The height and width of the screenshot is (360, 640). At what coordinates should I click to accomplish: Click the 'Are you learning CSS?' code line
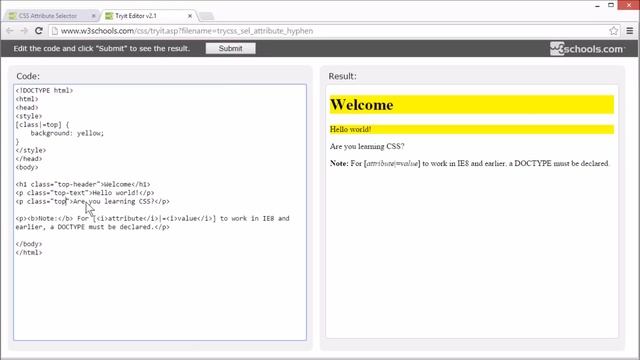[x=93, y=201]
